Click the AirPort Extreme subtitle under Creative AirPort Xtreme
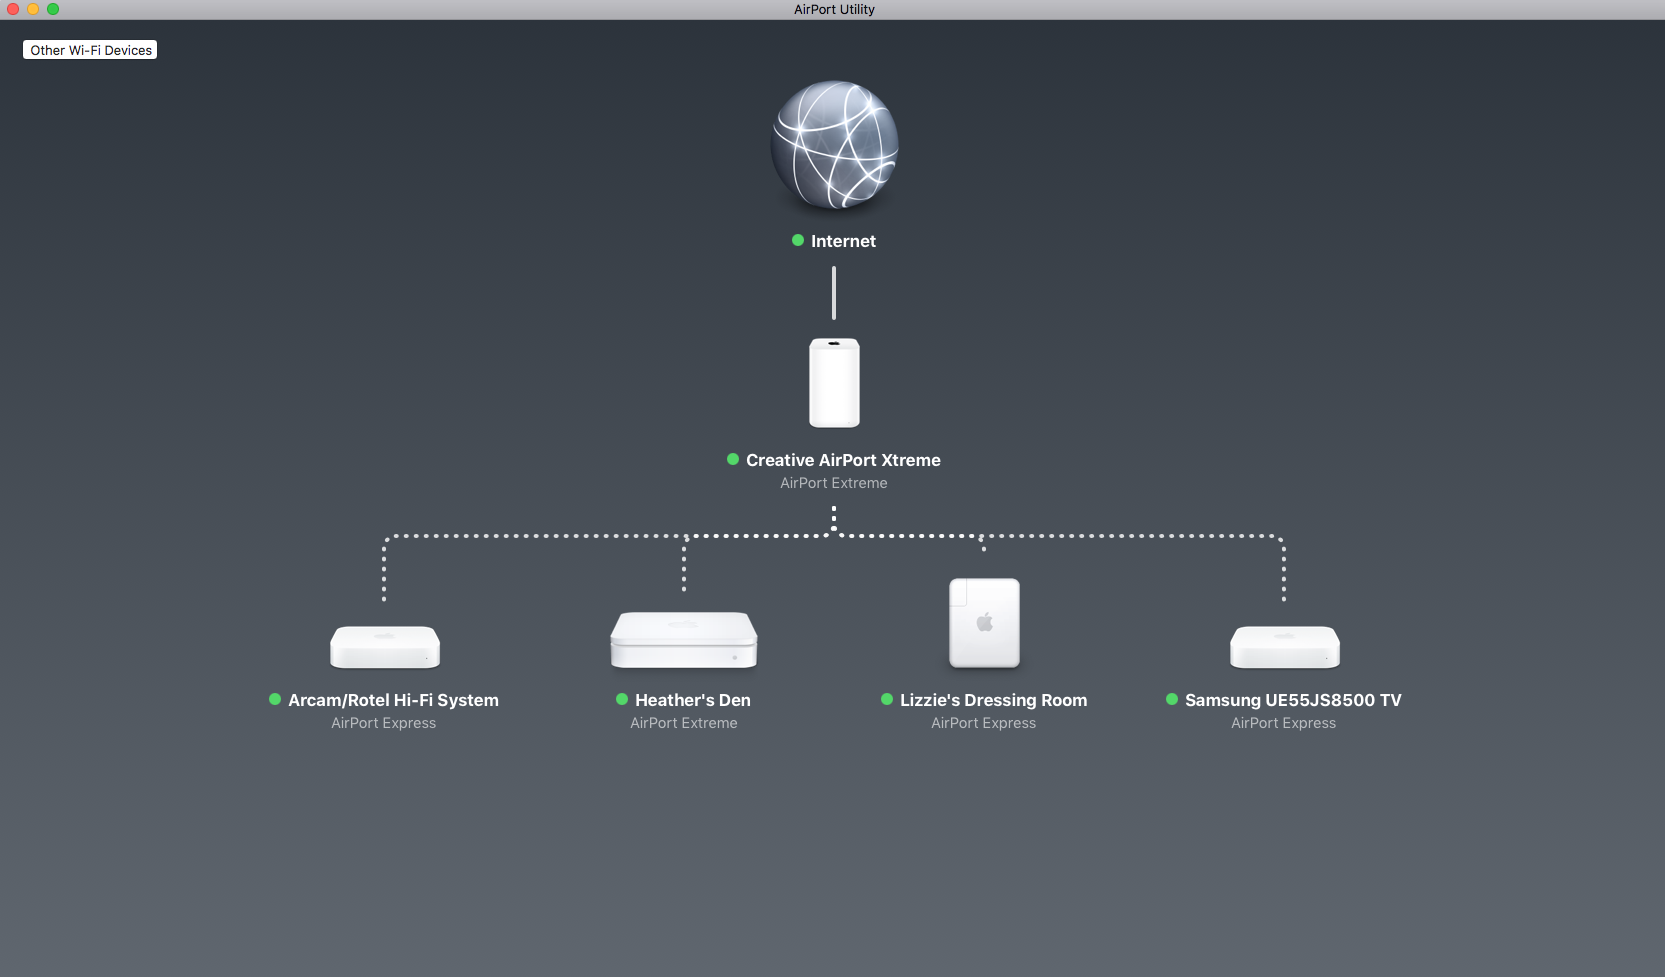Image resolution: width=1665 pixels, height=977 pixels. [x=834, y=483]
